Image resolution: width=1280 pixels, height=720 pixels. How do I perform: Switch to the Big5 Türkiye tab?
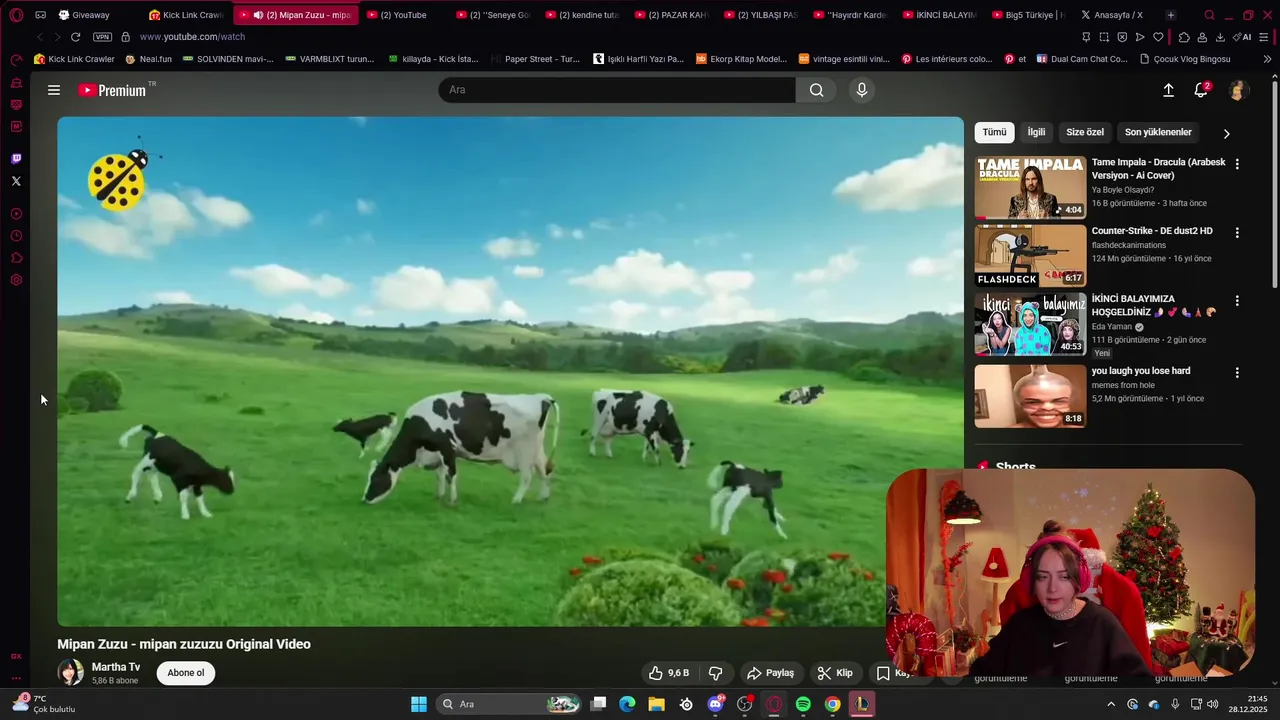[1027, 15]
